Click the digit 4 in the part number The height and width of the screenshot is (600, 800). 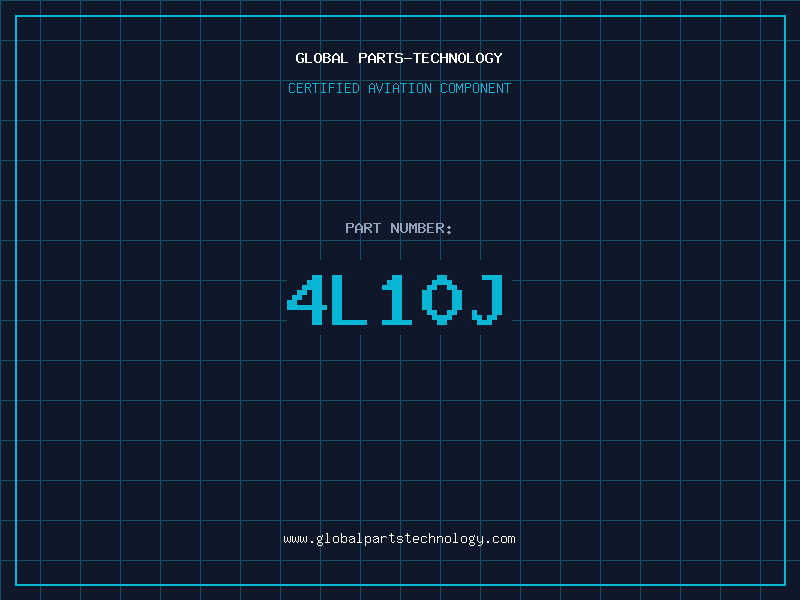307,300
